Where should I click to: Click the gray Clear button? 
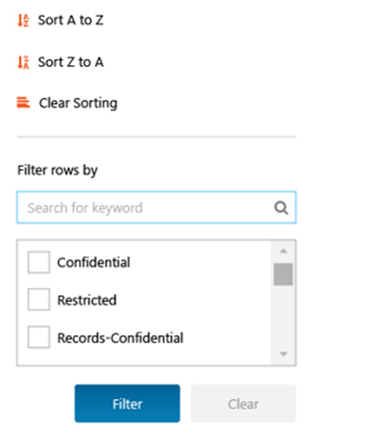(243, 404)
